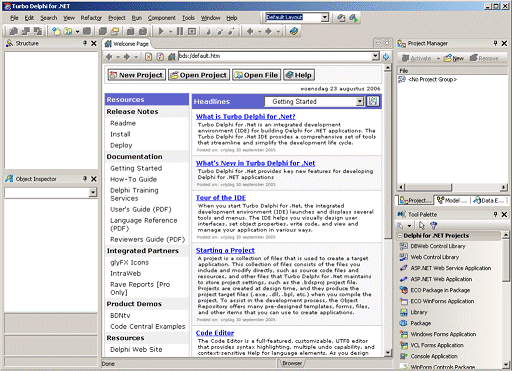Click the Set debug desktop icon
The height and width of the screenshot is (371, 512).
click(353, 18)
